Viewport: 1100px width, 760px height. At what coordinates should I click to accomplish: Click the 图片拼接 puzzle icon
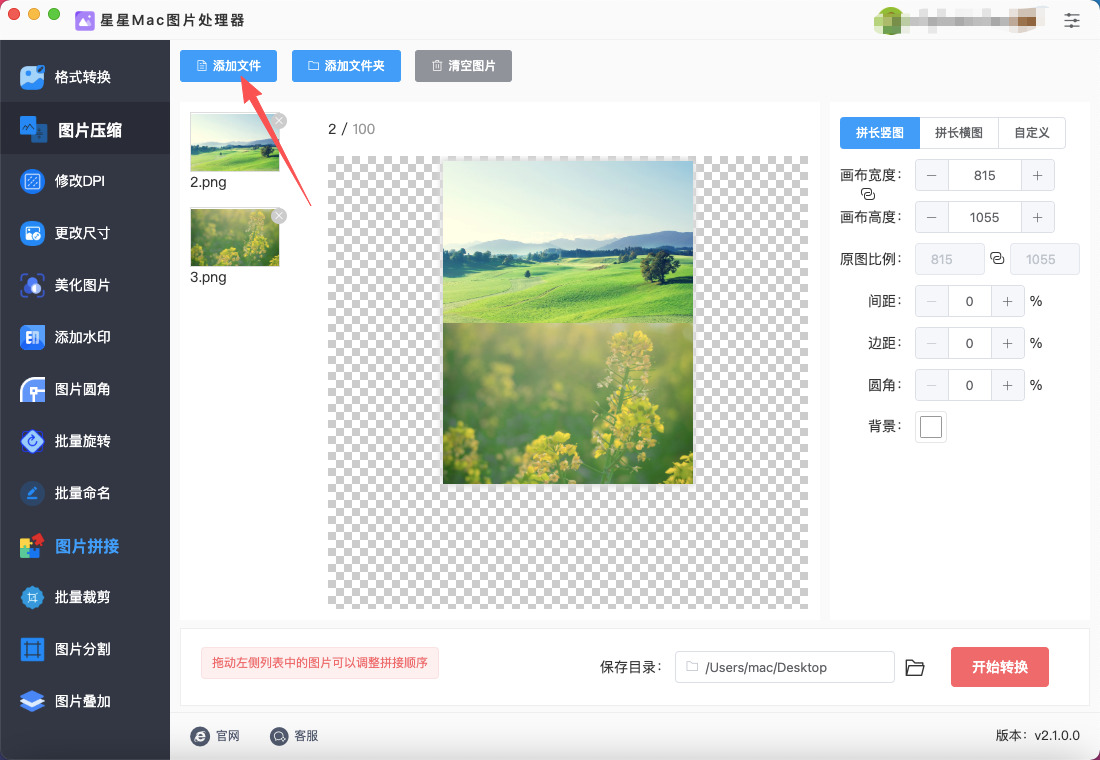tap(32, 546)
